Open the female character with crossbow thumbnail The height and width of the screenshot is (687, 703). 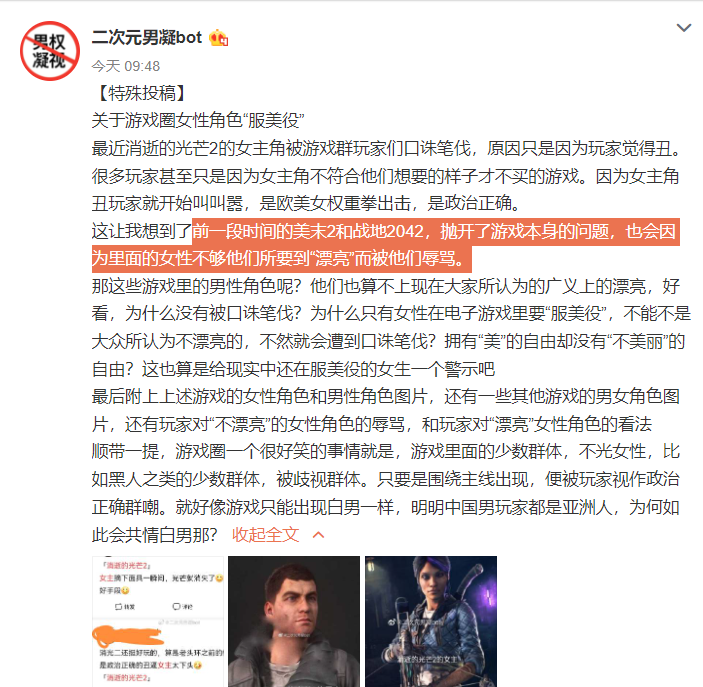[431, 621]
